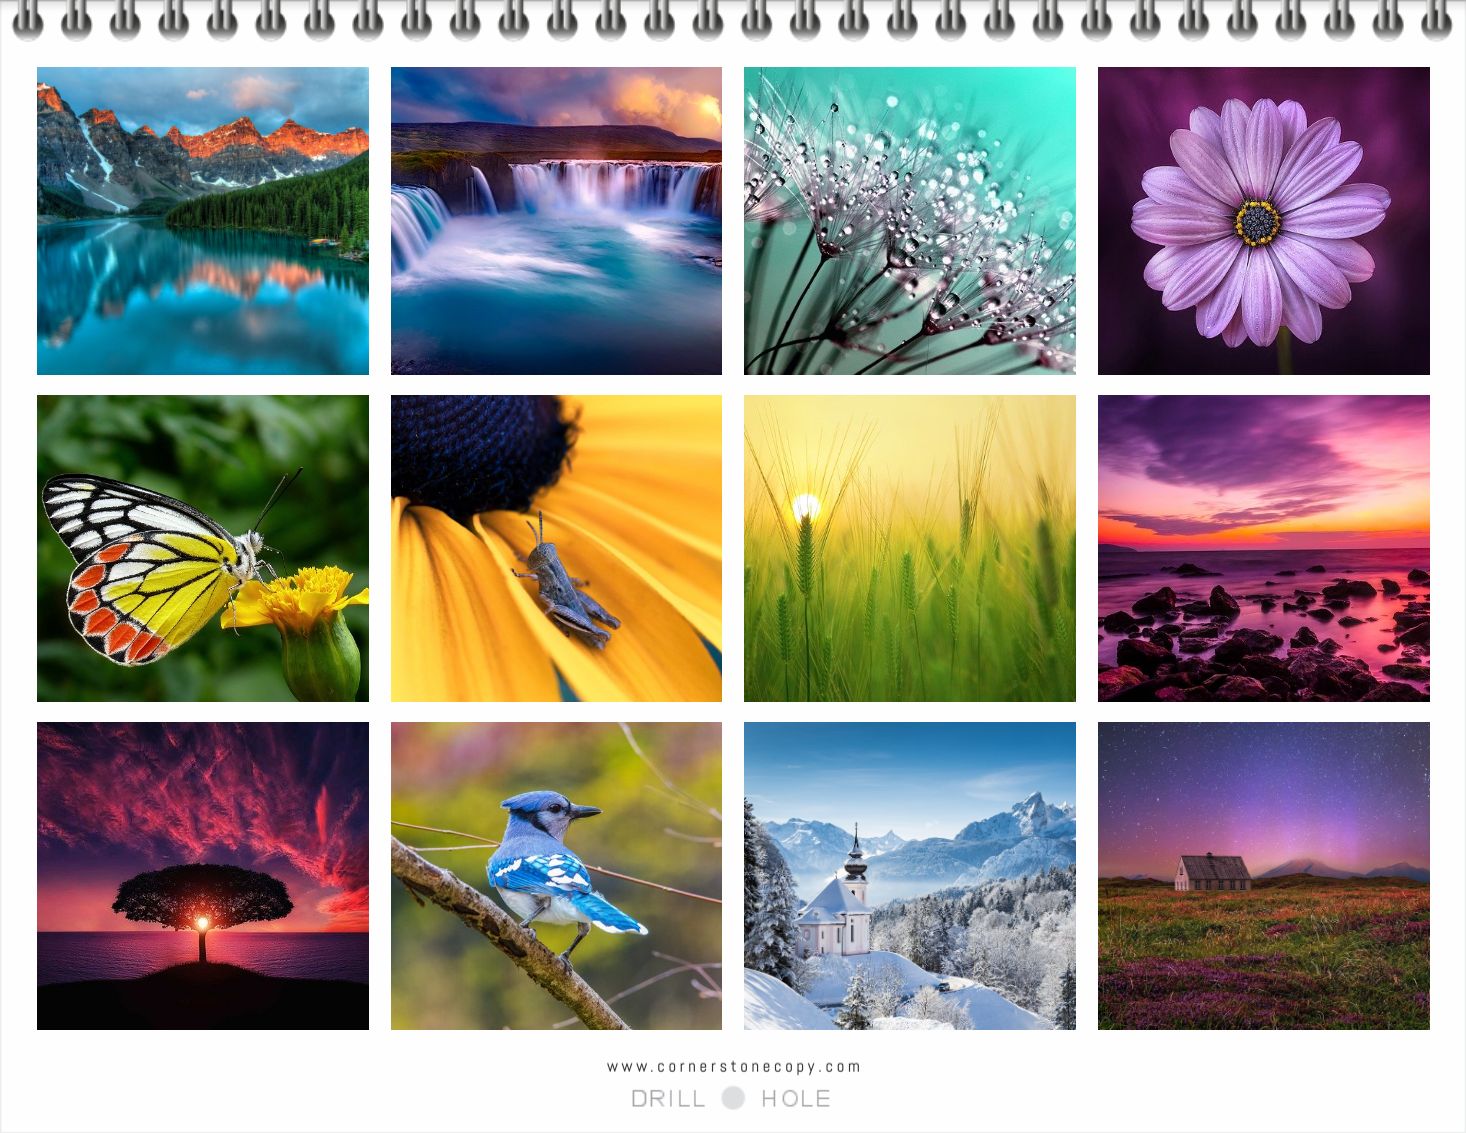1466x1133 pixels.
Task: Click the wheat field sunrise photo
Action: coord(909,548)
